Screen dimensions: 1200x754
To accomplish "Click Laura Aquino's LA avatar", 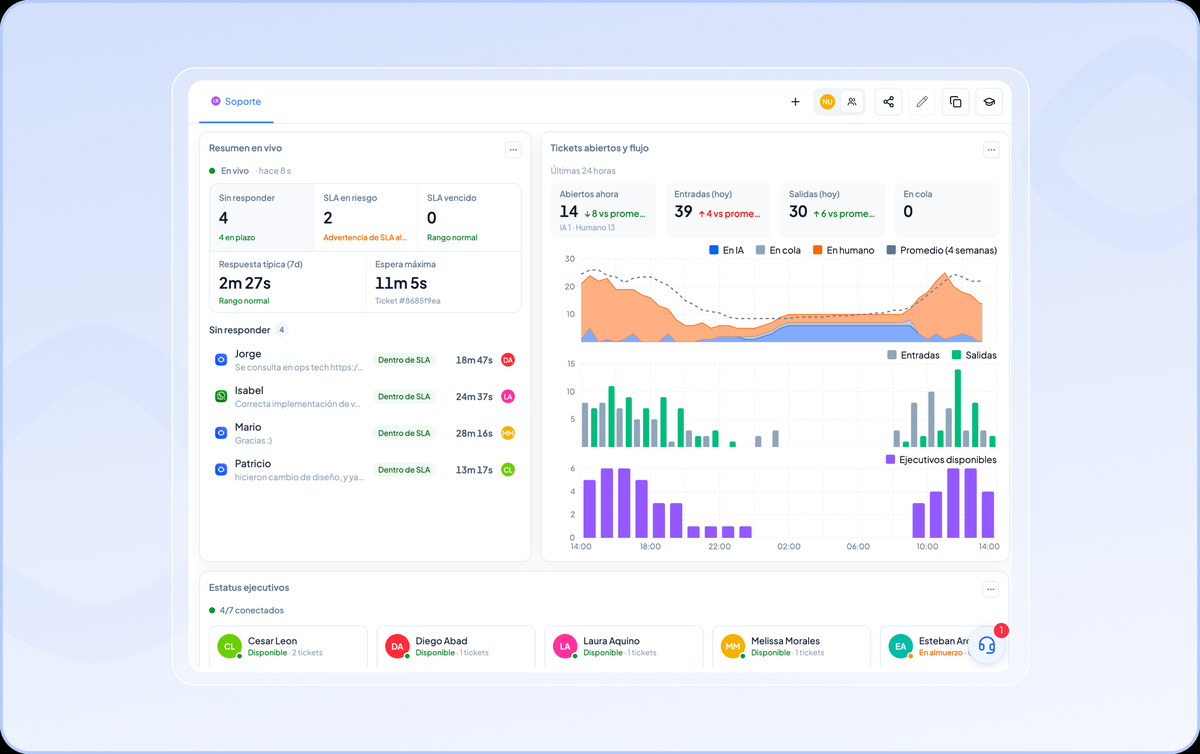I will pos(565,646).
